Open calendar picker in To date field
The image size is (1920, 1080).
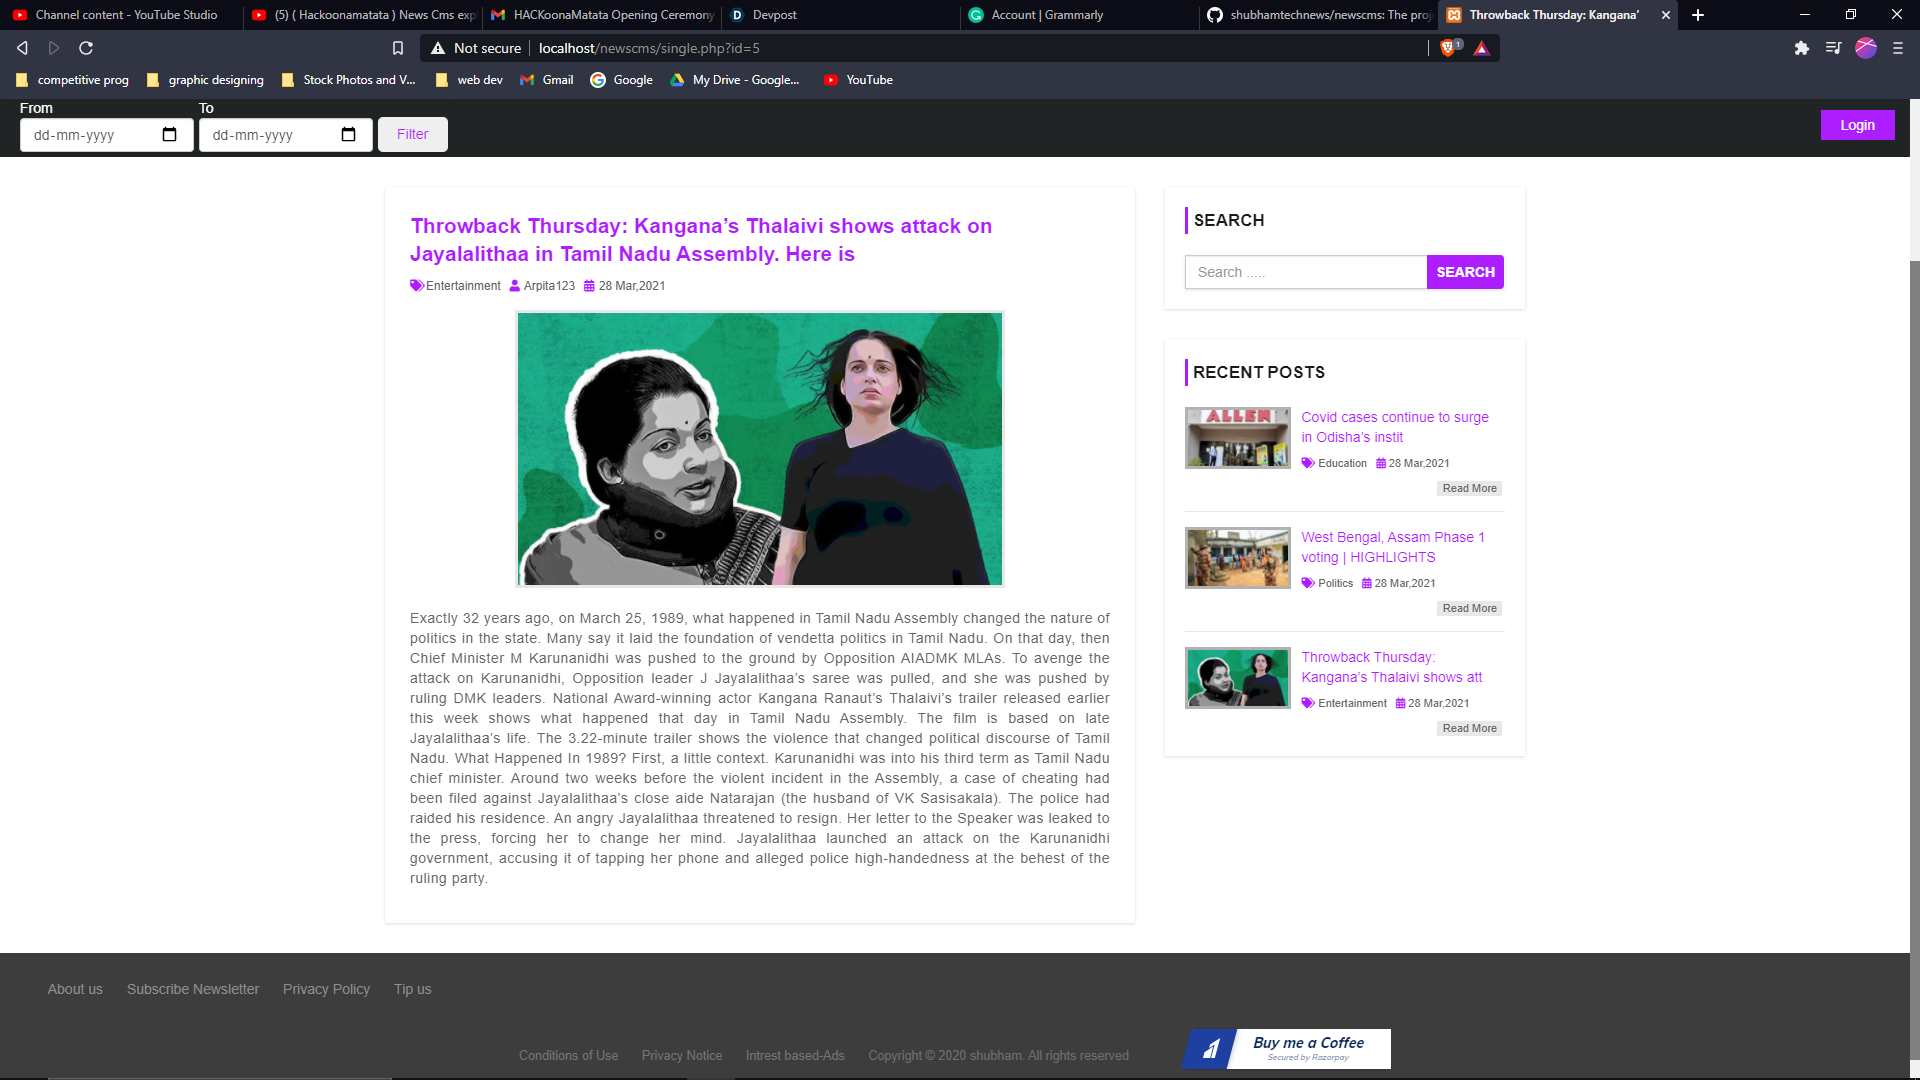tap(348, 135)
